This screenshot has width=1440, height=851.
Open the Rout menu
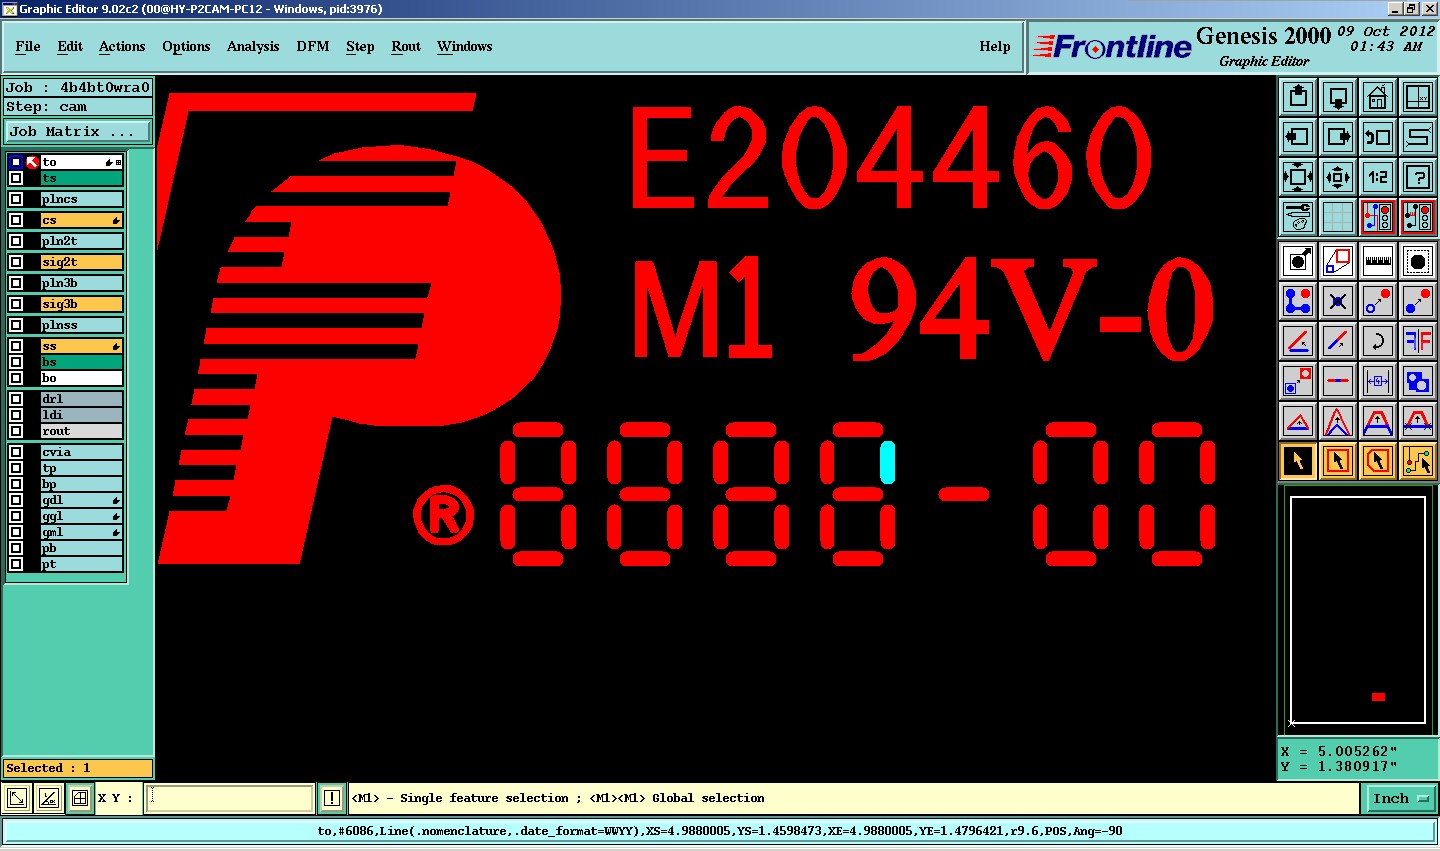pos(406,46)
